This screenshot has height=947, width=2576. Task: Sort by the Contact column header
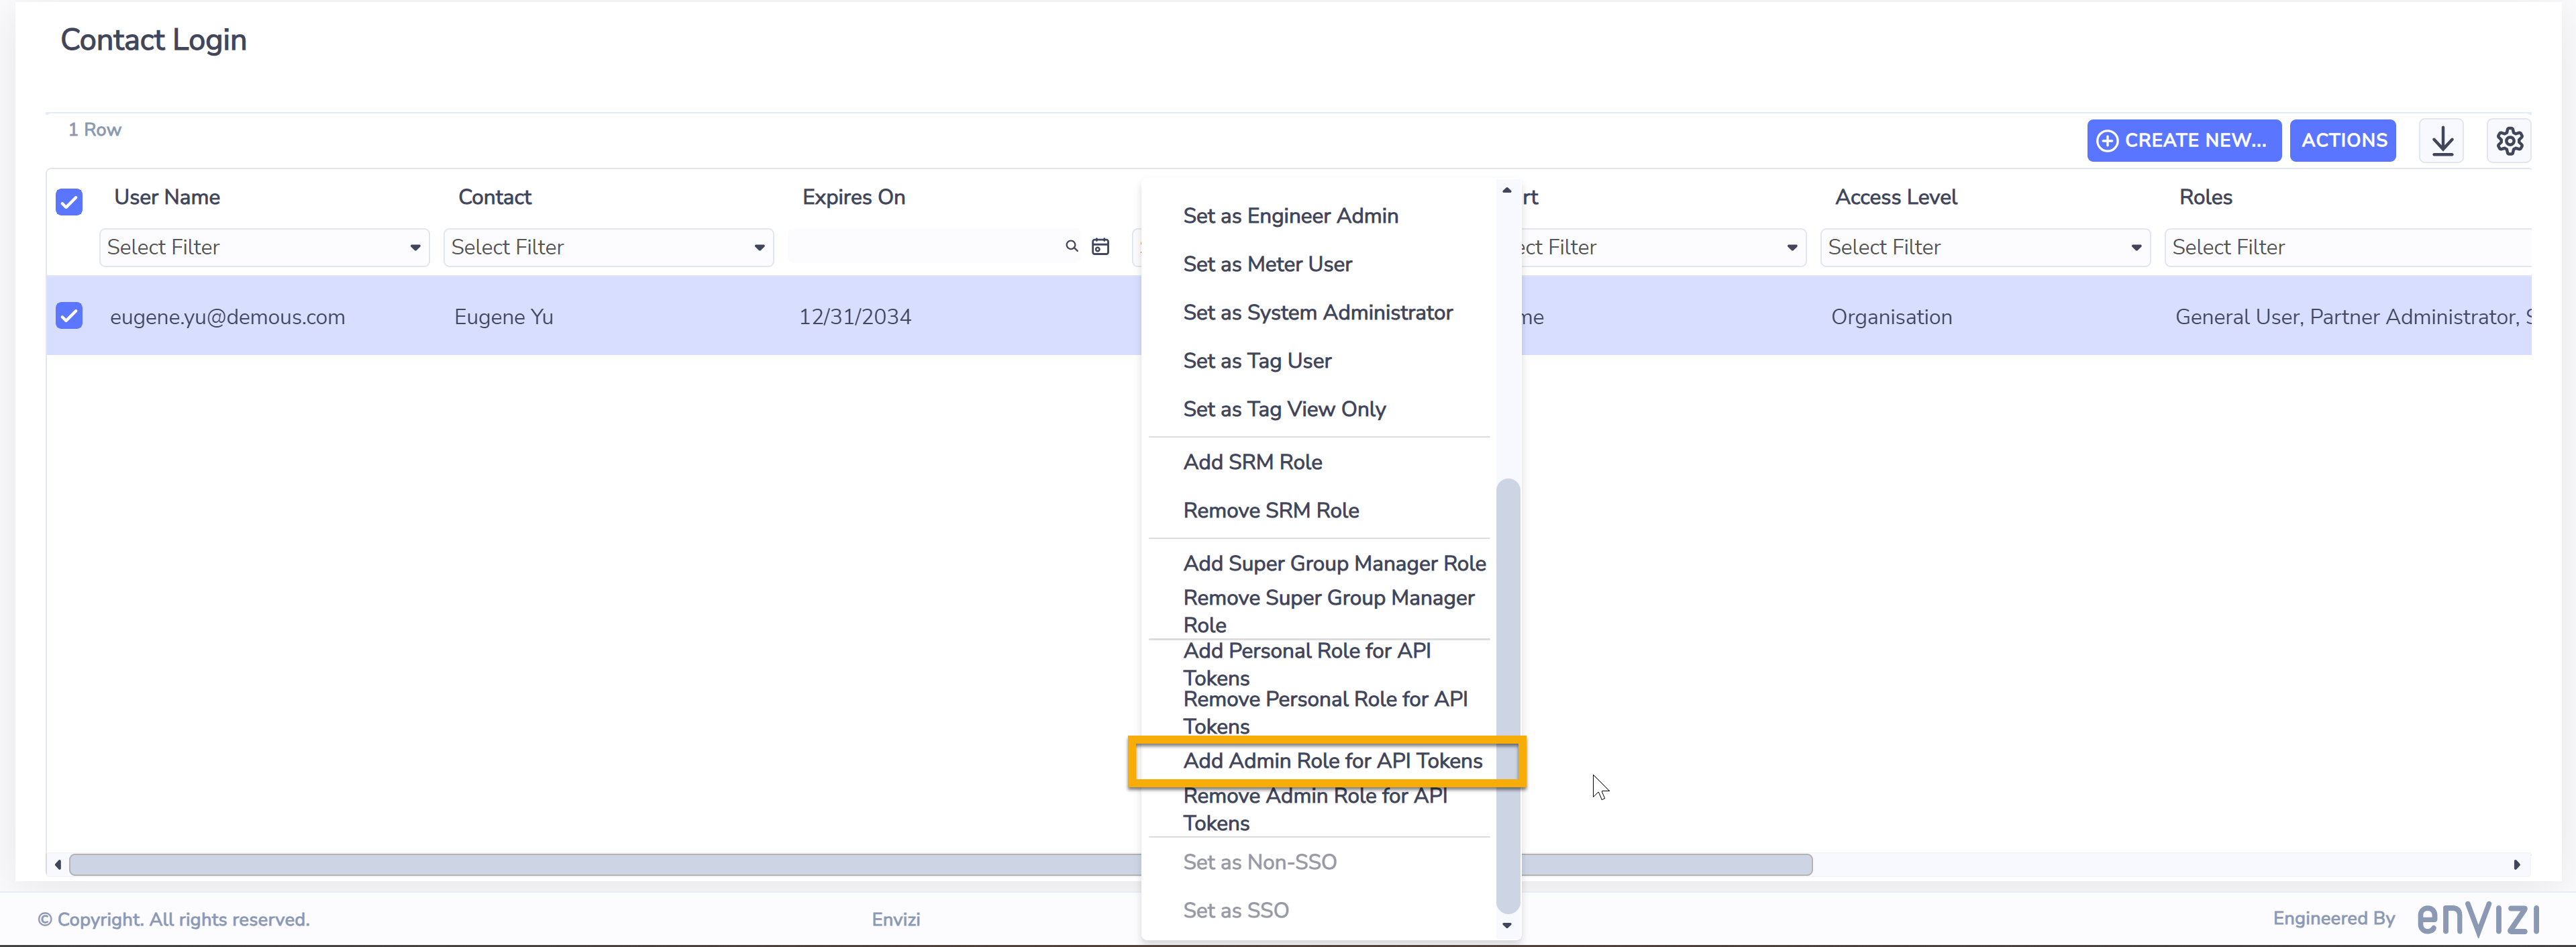[x=494, y=197]
